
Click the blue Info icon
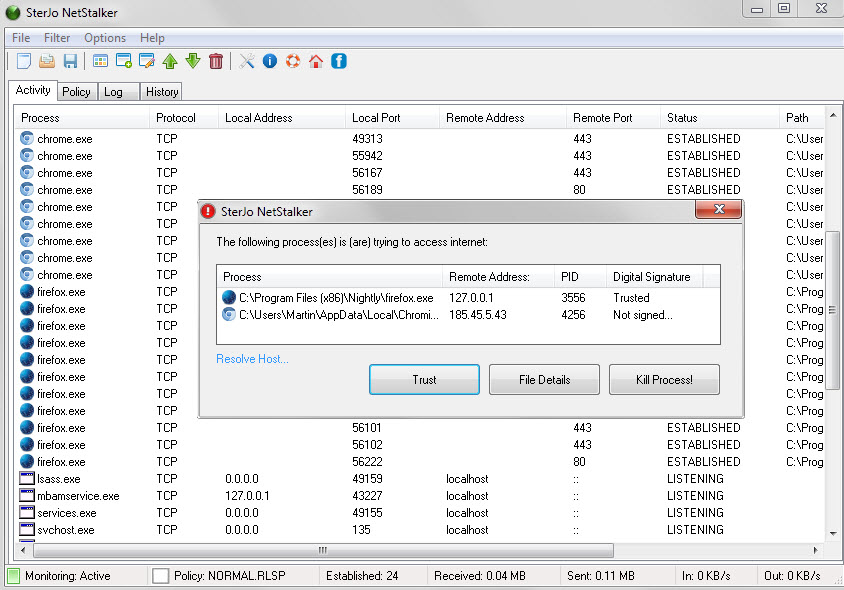click(x=270, y=61)
